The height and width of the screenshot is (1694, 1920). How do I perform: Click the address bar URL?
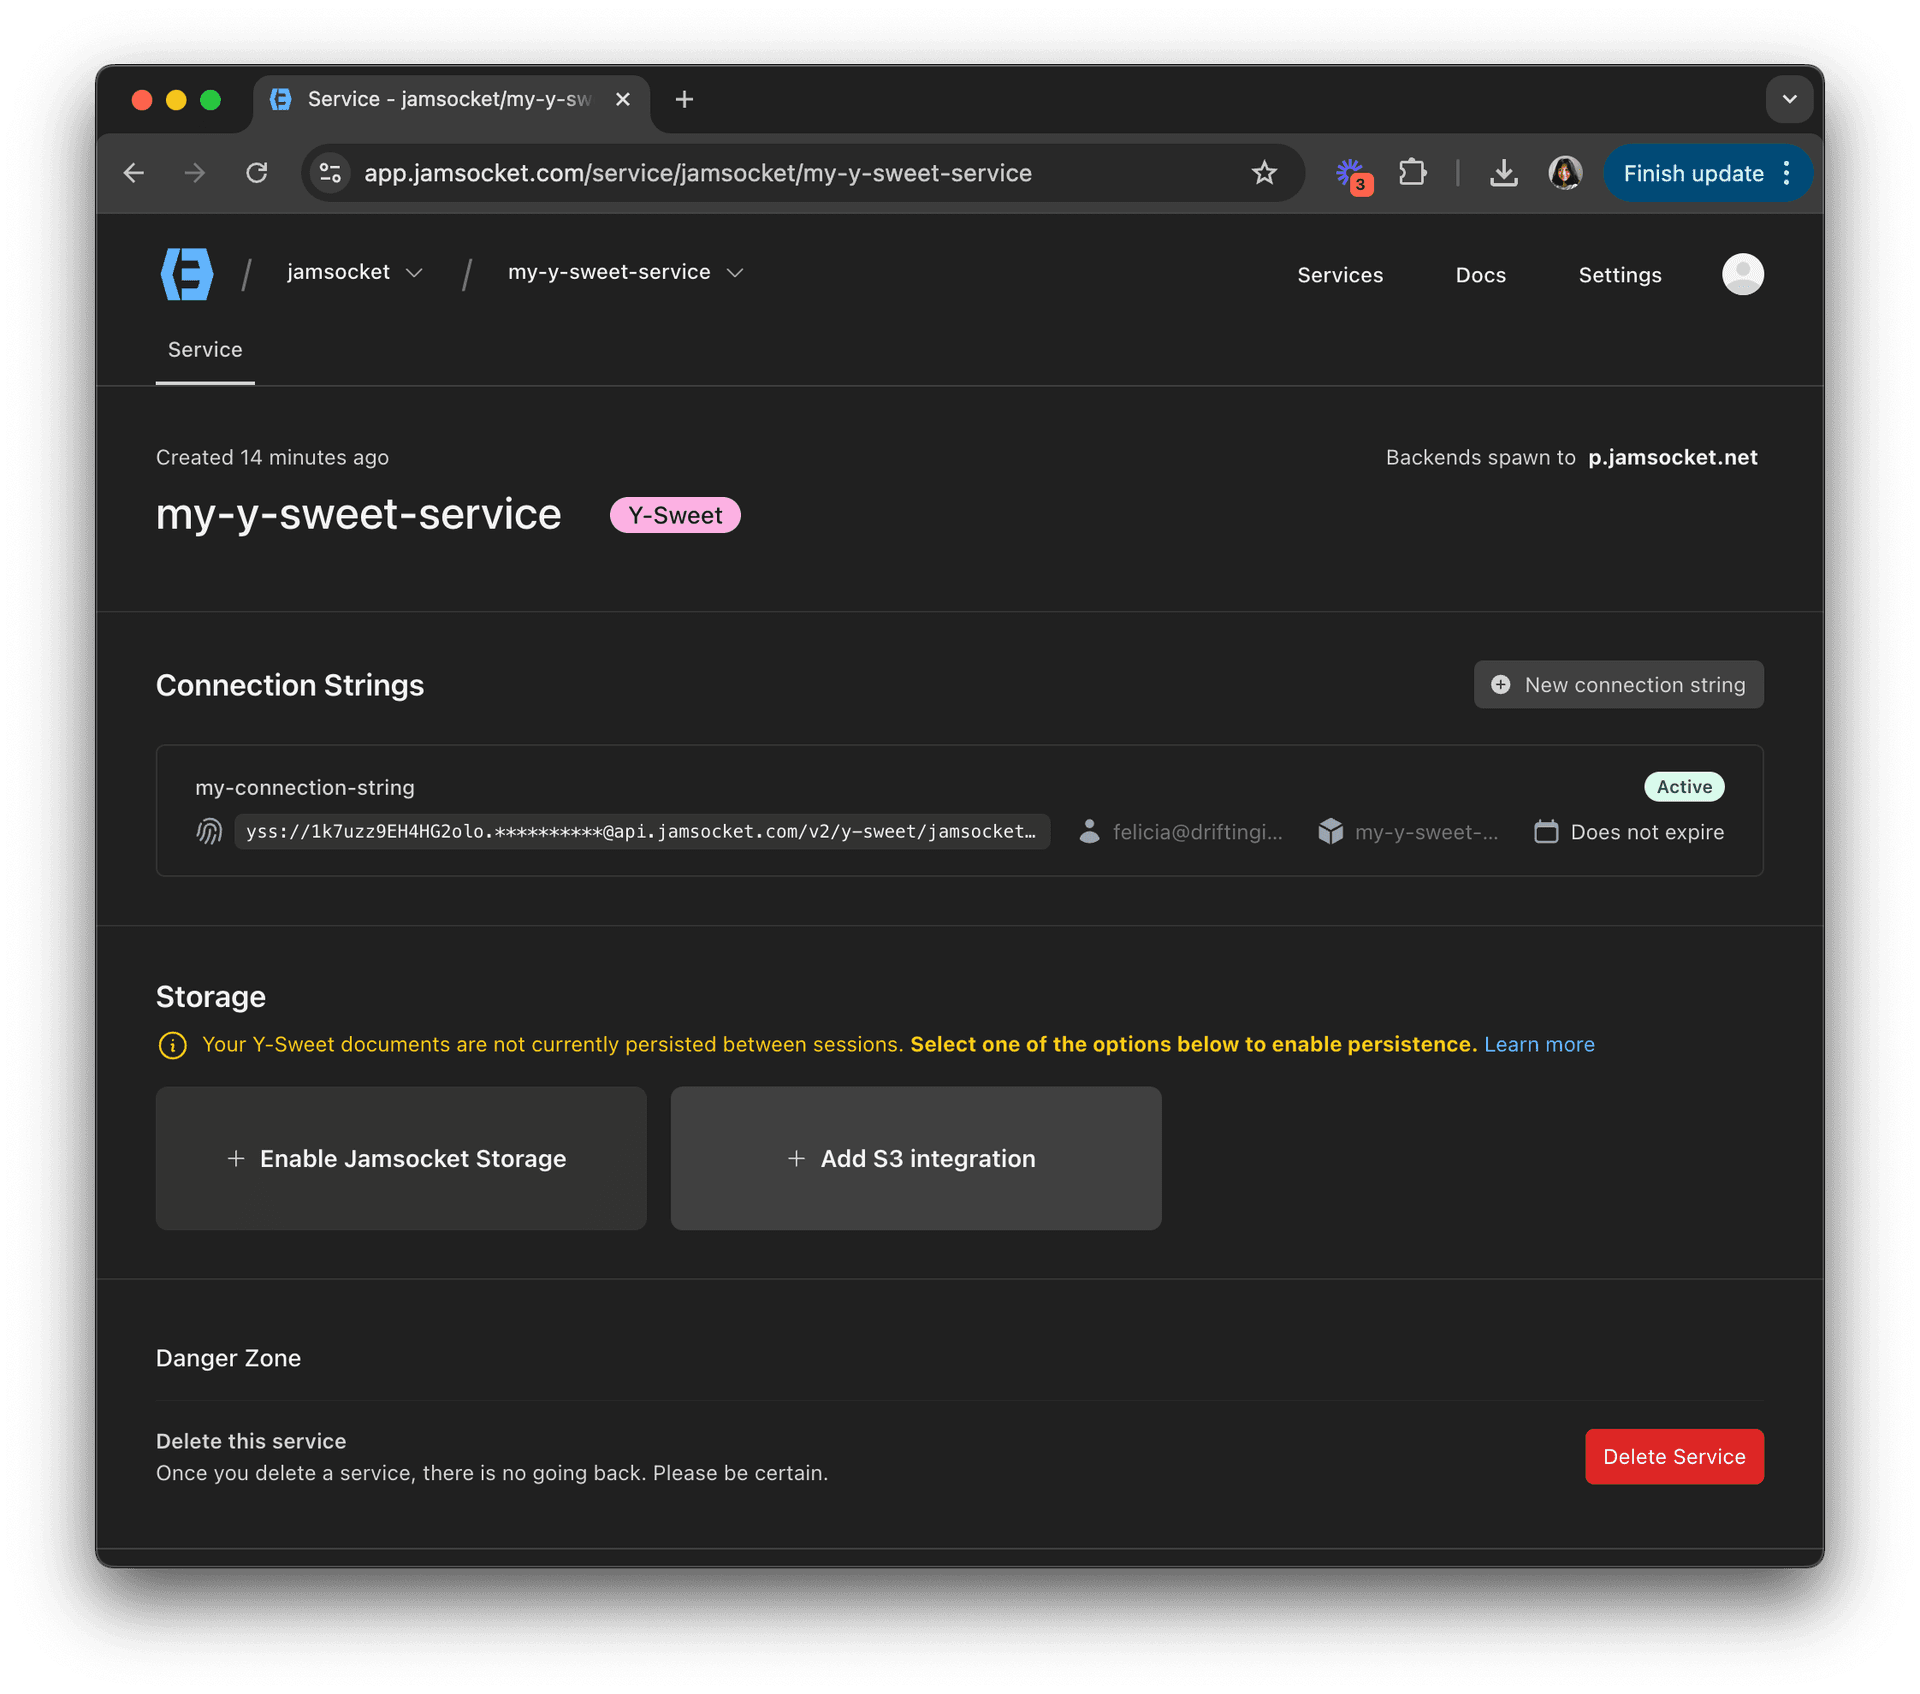(697, 173)
